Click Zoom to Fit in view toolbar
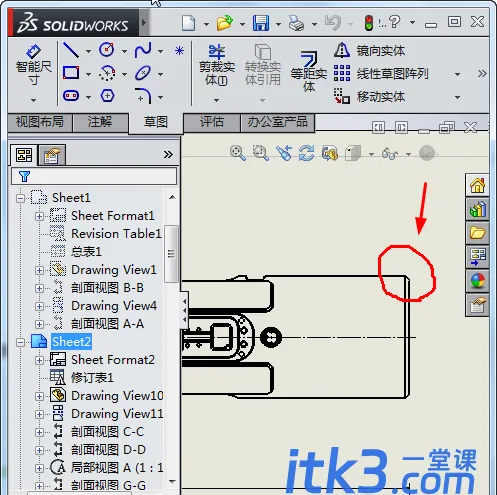This screenshot has height=495, width=497. coord(238,153)
